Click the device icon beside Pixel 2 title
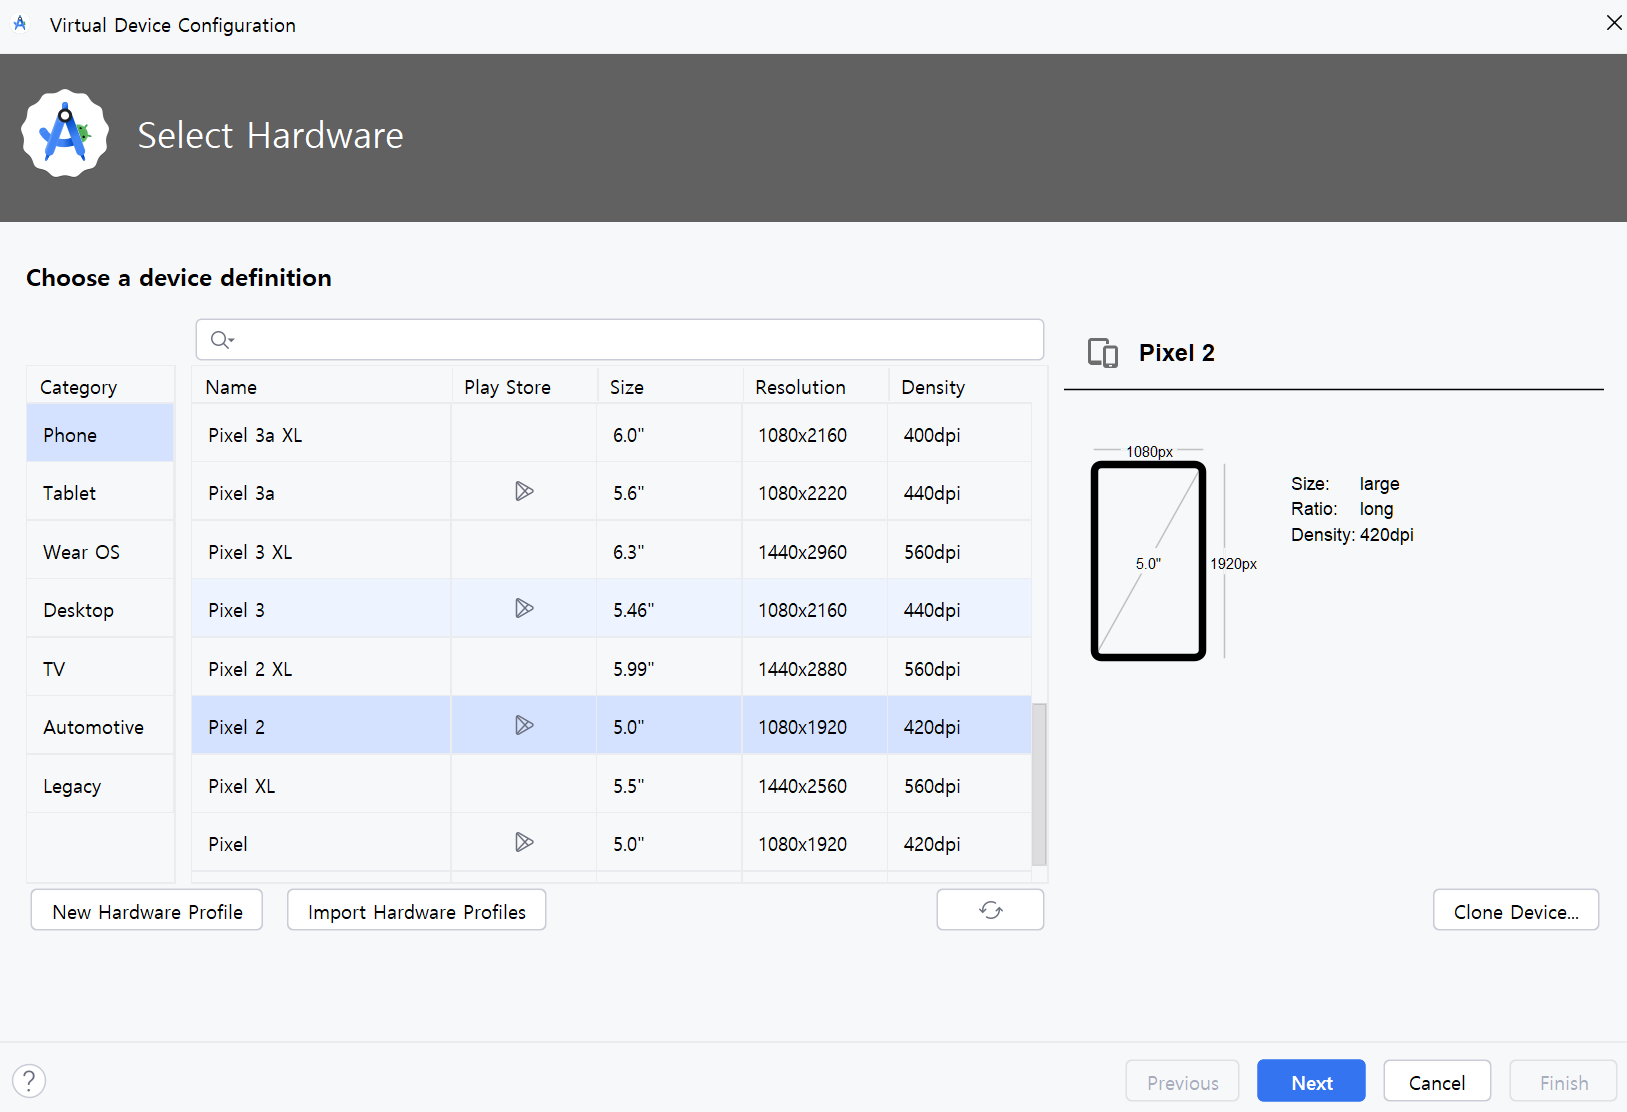1627x1112 pixels. 1103,353
